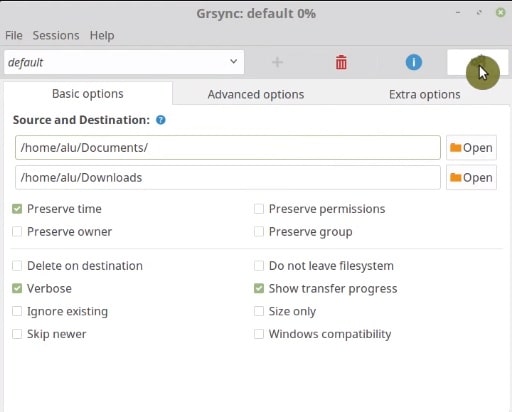Click help icon beside Source and Destination
This screenshot has height=412, width=512.
(161, 120)
